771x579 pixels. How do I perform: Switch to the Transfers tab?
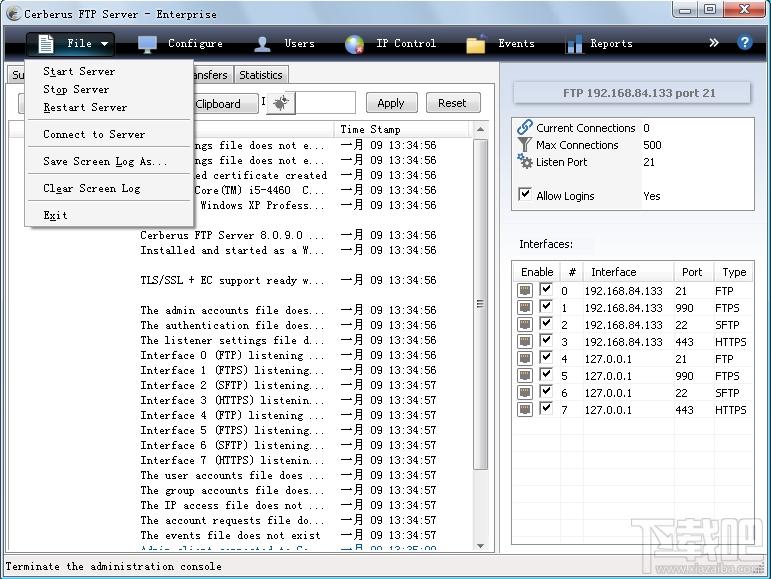[212, 75]
